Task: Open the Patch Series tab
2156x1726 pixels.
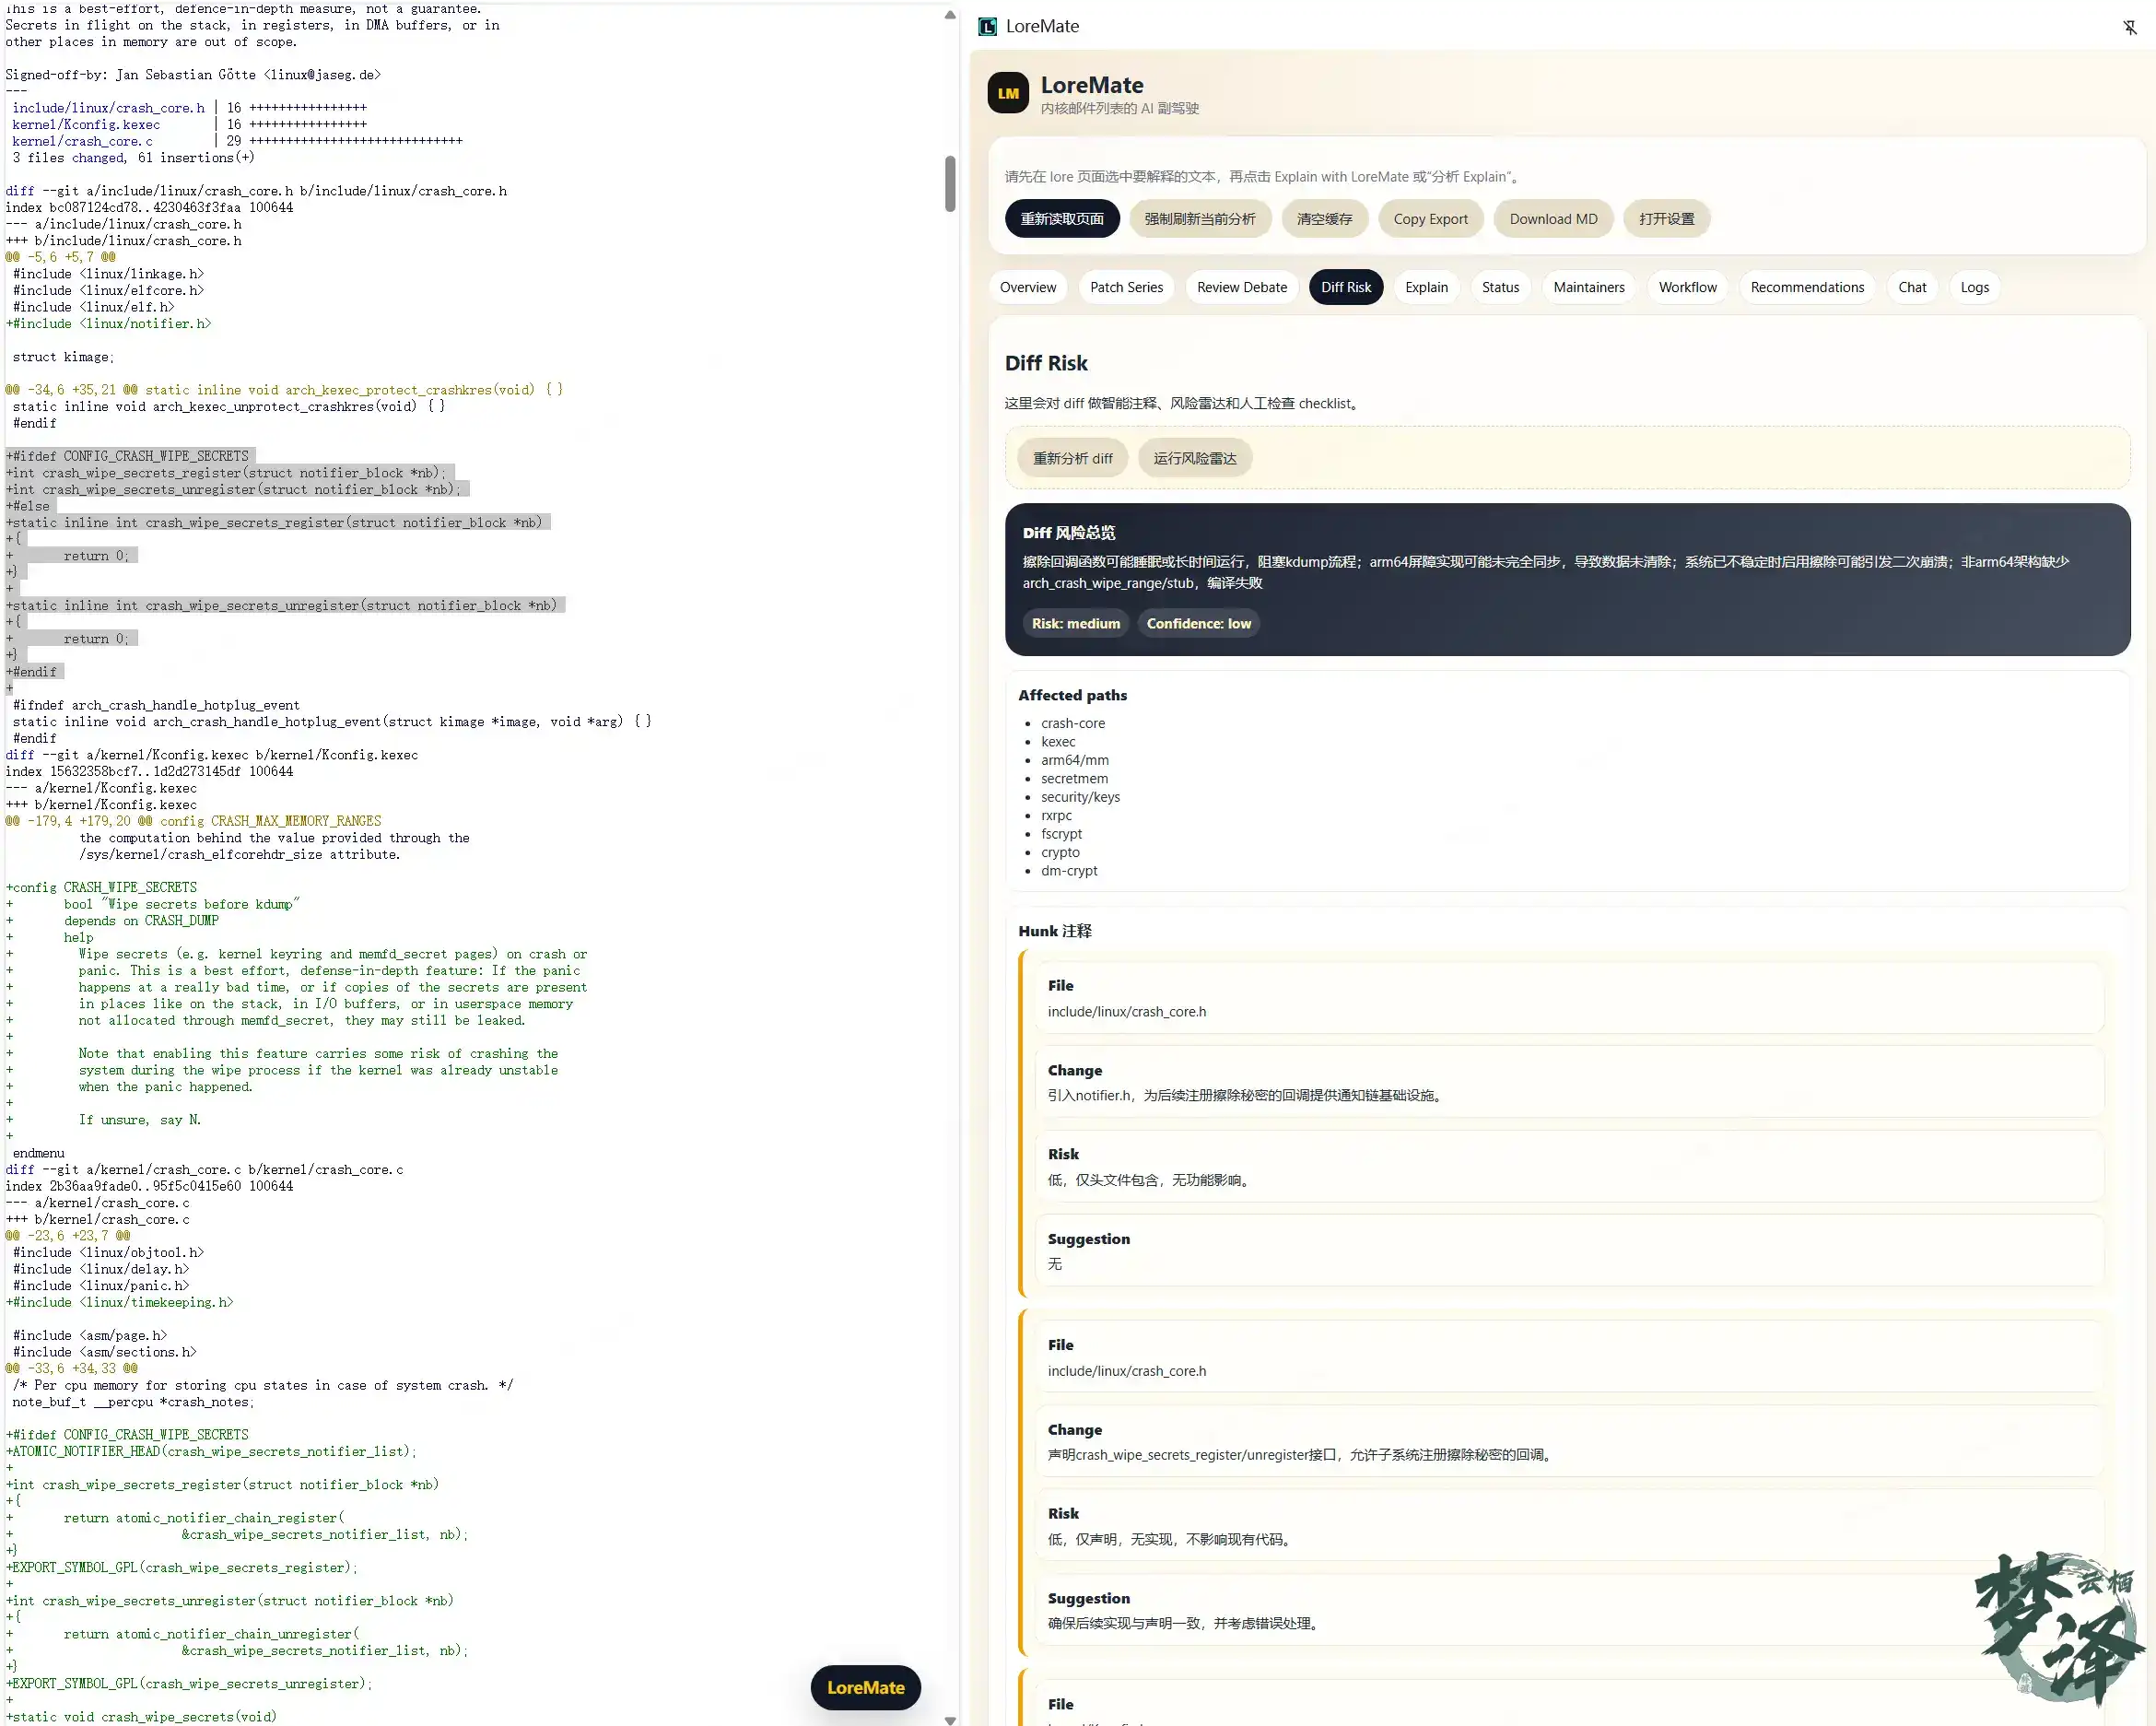Action: [x=1126, y=287]
